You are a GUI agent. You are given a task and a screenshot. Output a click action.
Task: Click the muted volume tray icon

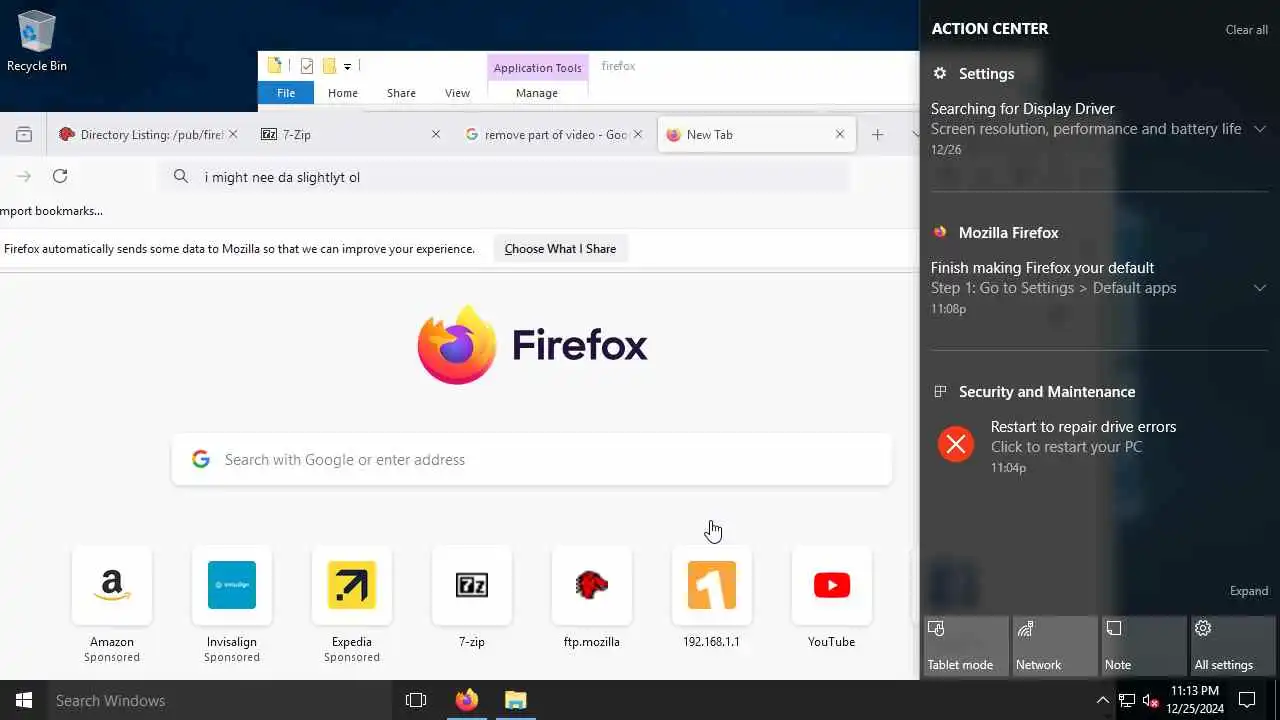pos(1151,700)
